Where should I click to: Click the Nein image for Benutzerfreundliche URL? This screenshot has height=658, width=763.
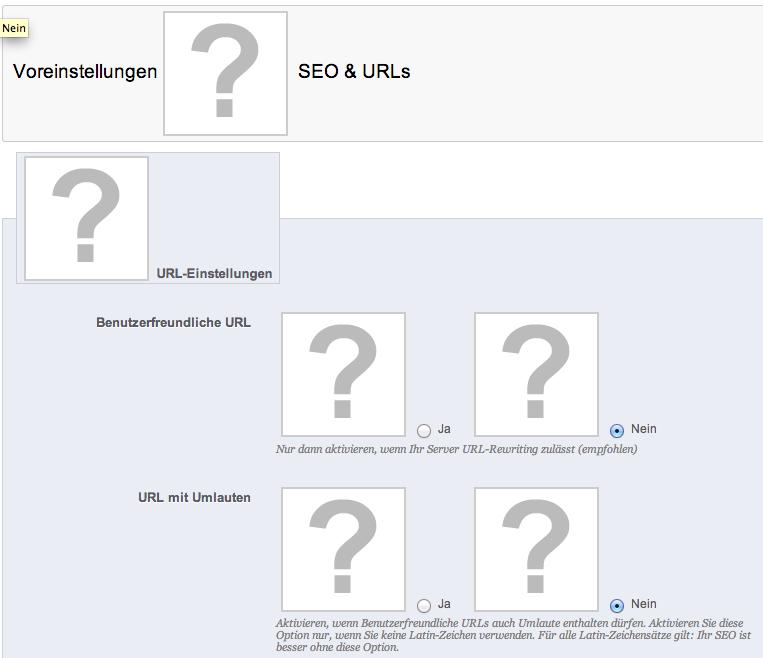(x=536, y=374)
